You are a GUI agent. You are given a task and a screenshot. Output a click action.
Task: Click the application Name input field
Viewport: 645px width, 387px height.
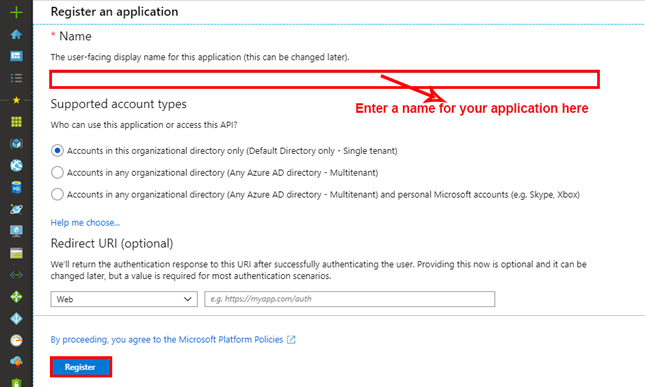pos(324,79)
